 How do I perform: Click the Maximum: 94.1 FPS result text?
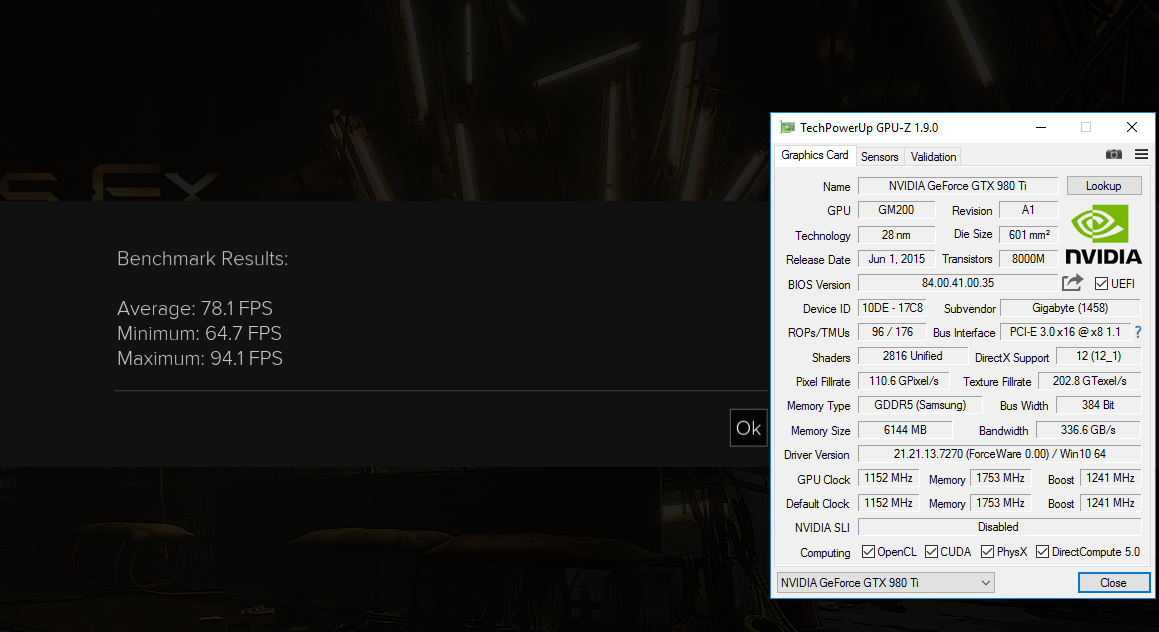(x=200, y=359)
